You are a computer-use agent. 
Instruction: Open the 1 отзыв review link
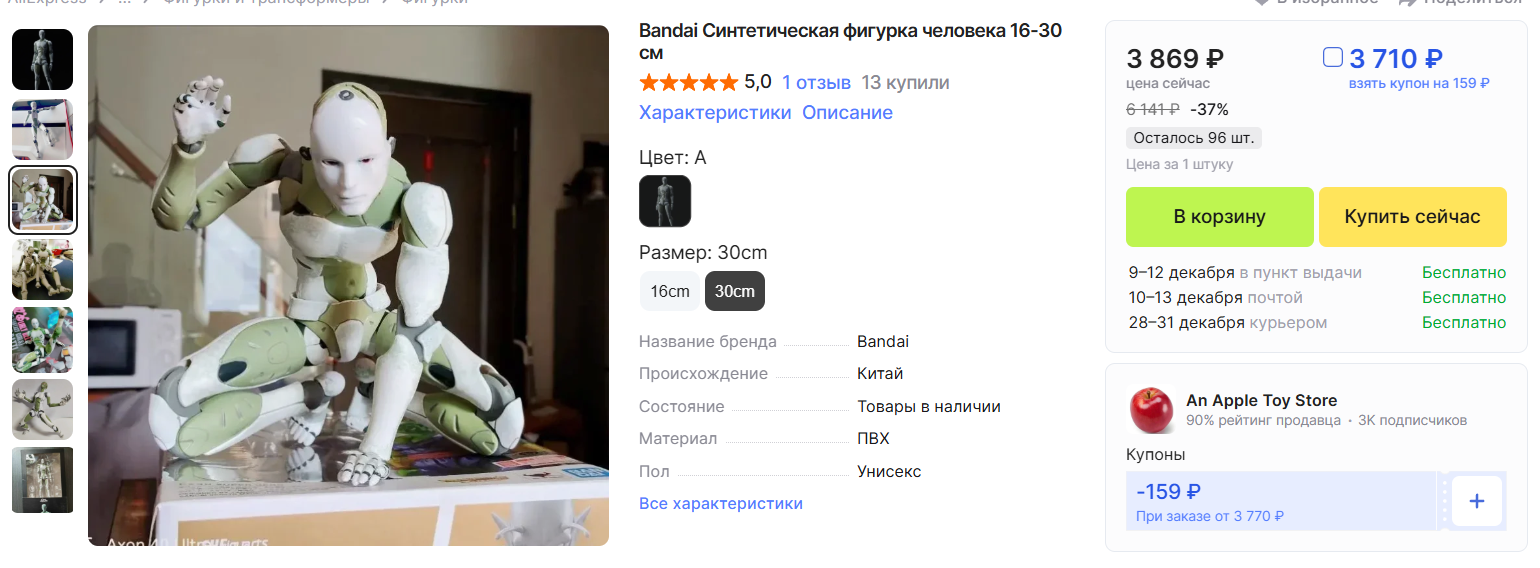pyautogui.click(x=816, y=82)
